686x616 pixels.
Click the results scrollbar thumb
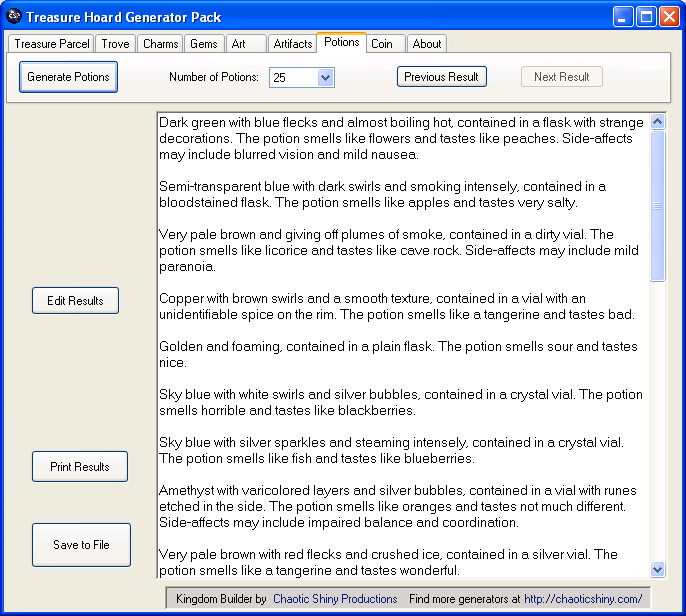click(x=658, y=206)
